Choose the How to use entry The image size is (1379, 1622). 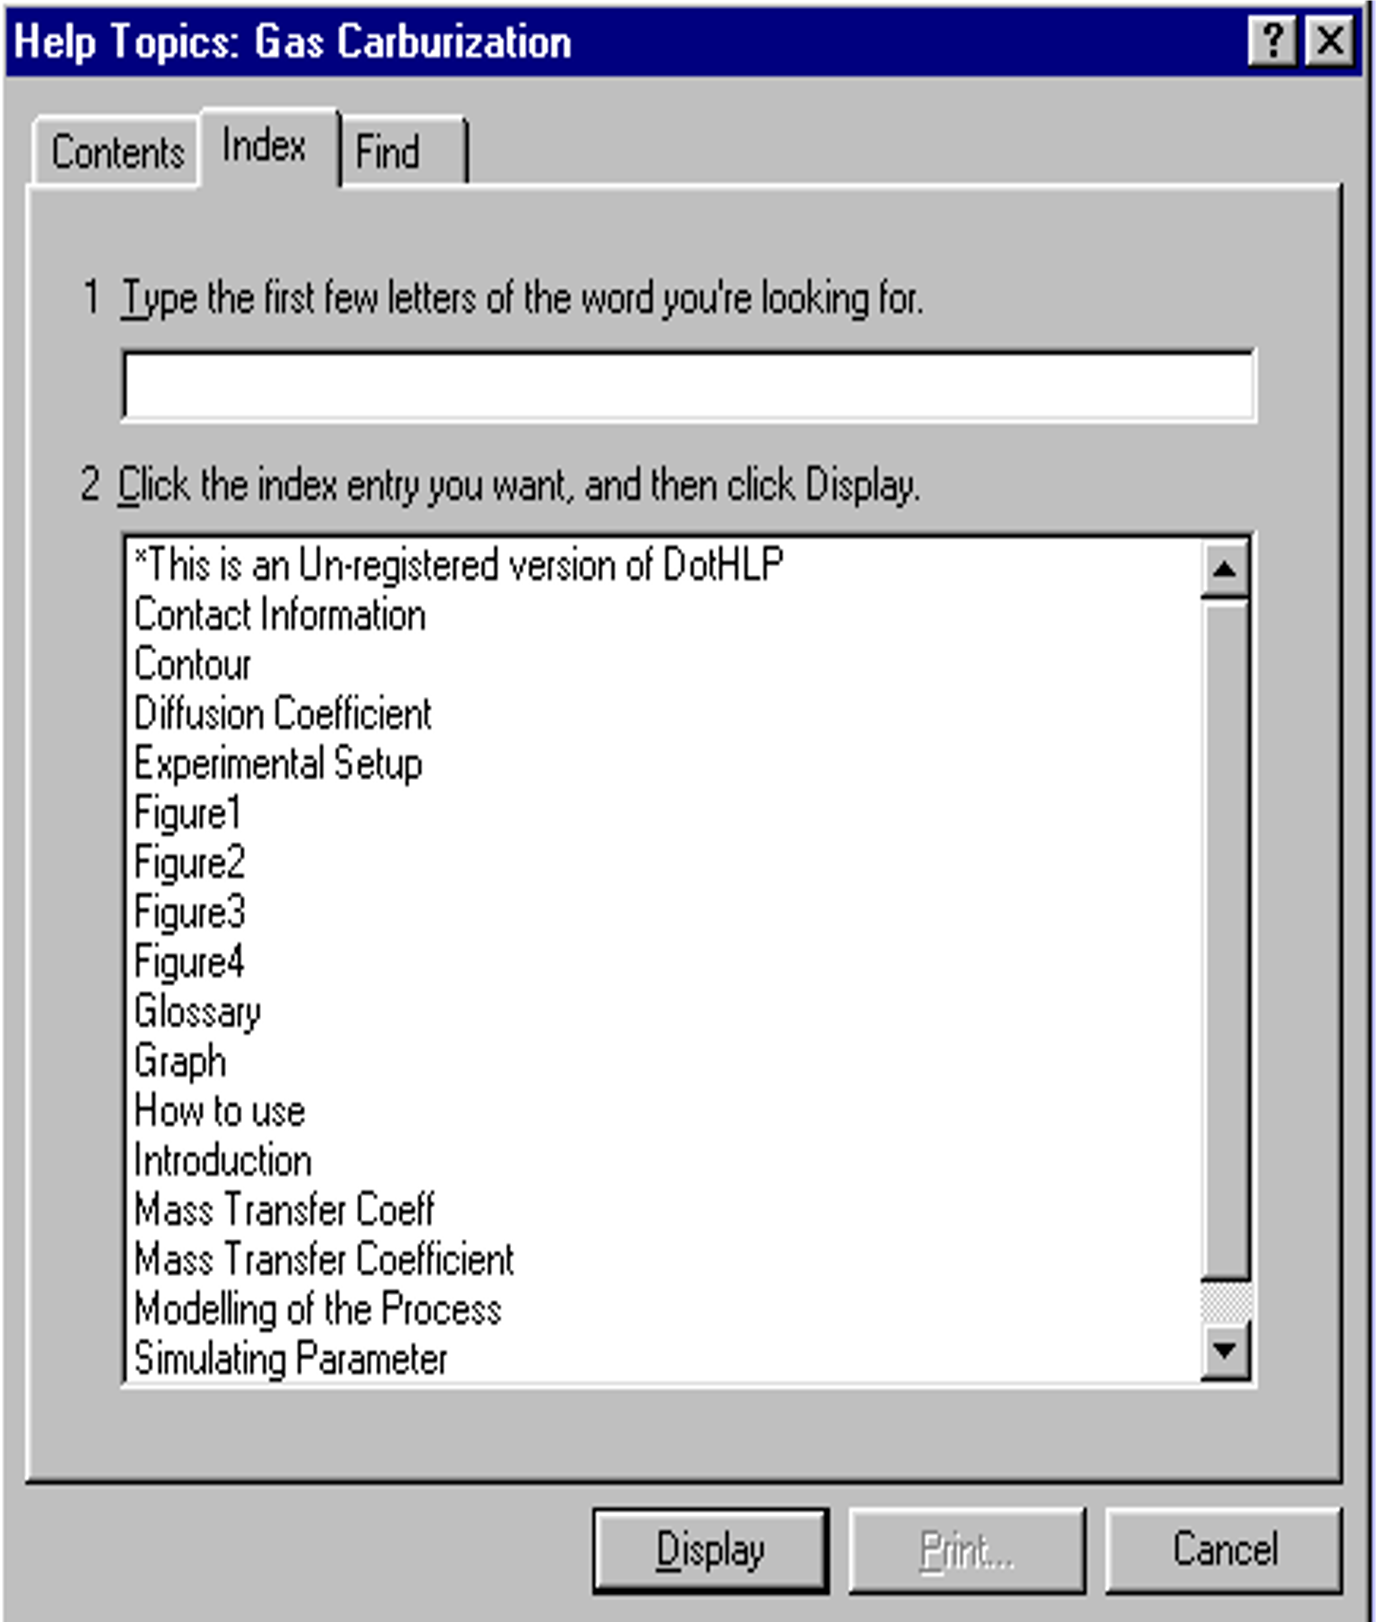[219, 1111]
